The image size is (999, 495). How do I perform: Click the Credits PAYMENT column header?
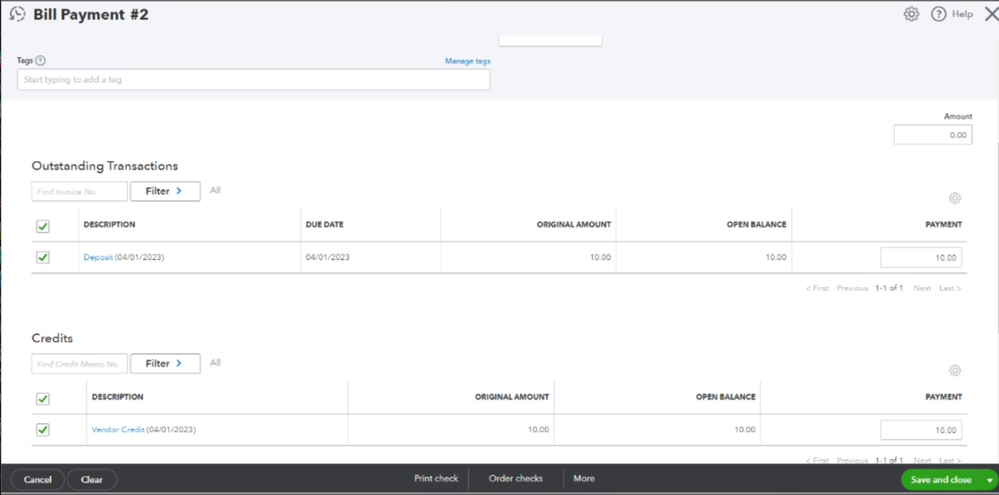(x=944, y=397)
